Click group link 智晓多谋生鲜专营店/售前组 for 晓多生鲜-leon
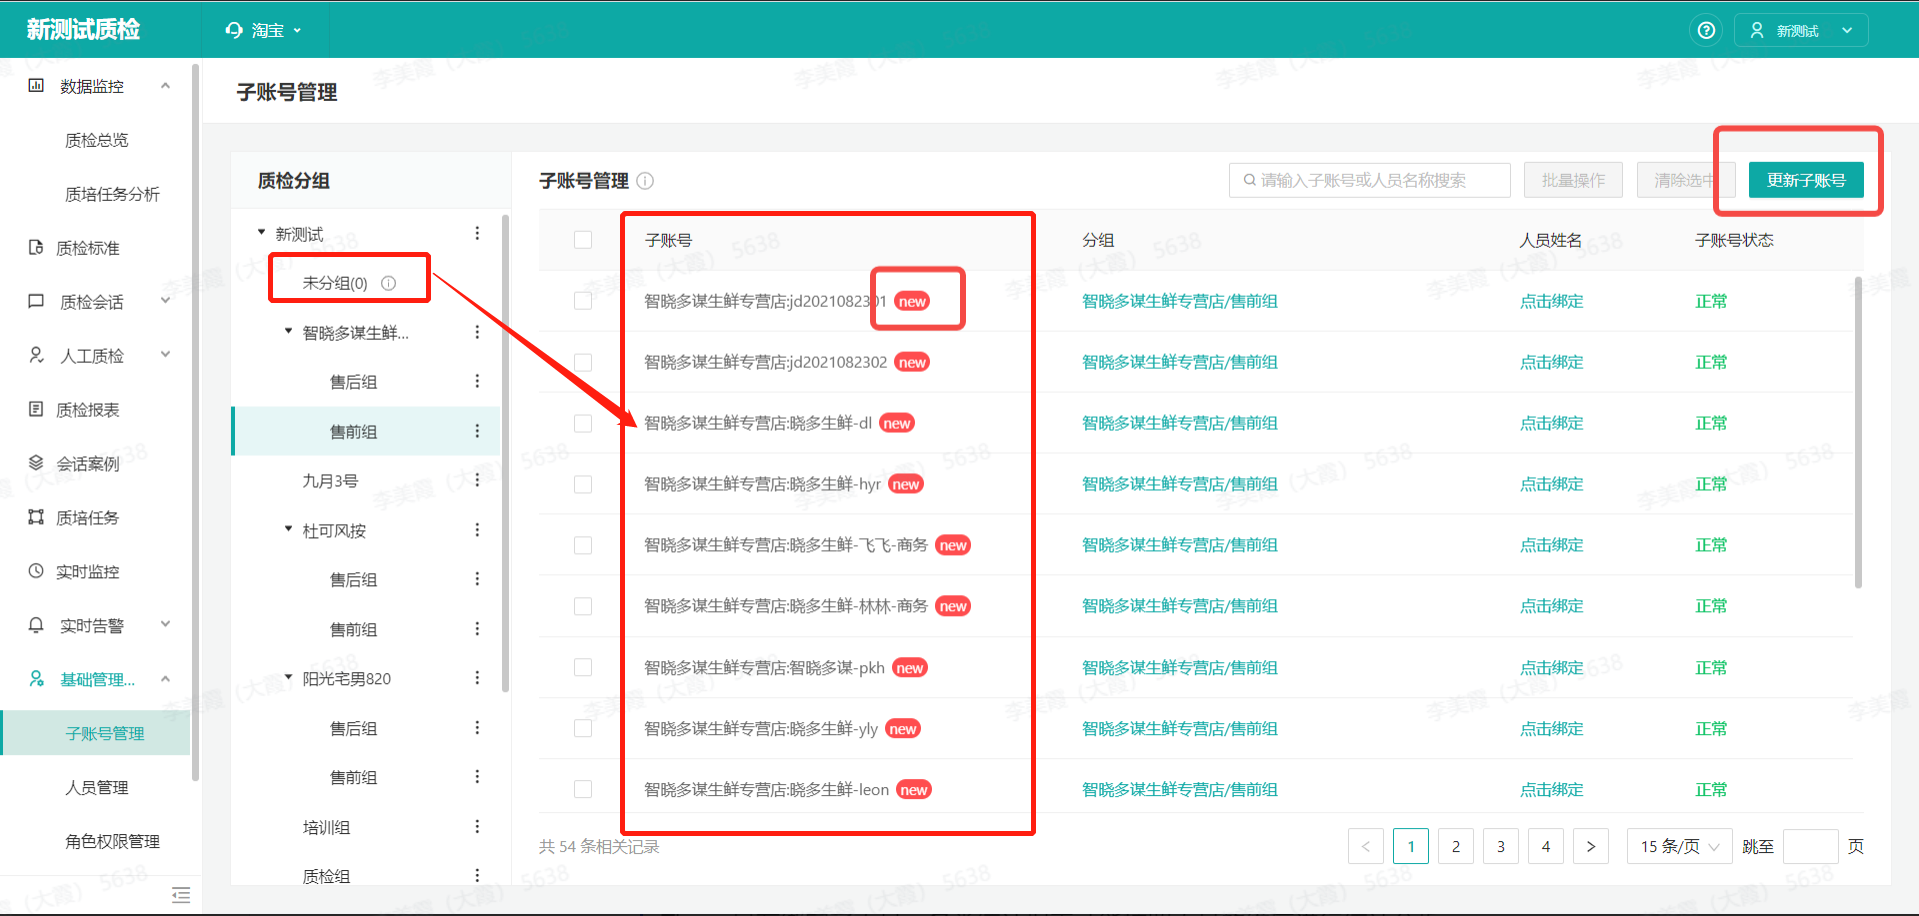Image resolution: width=1919 pixels, height=916 pixels. pos(1180,790)
